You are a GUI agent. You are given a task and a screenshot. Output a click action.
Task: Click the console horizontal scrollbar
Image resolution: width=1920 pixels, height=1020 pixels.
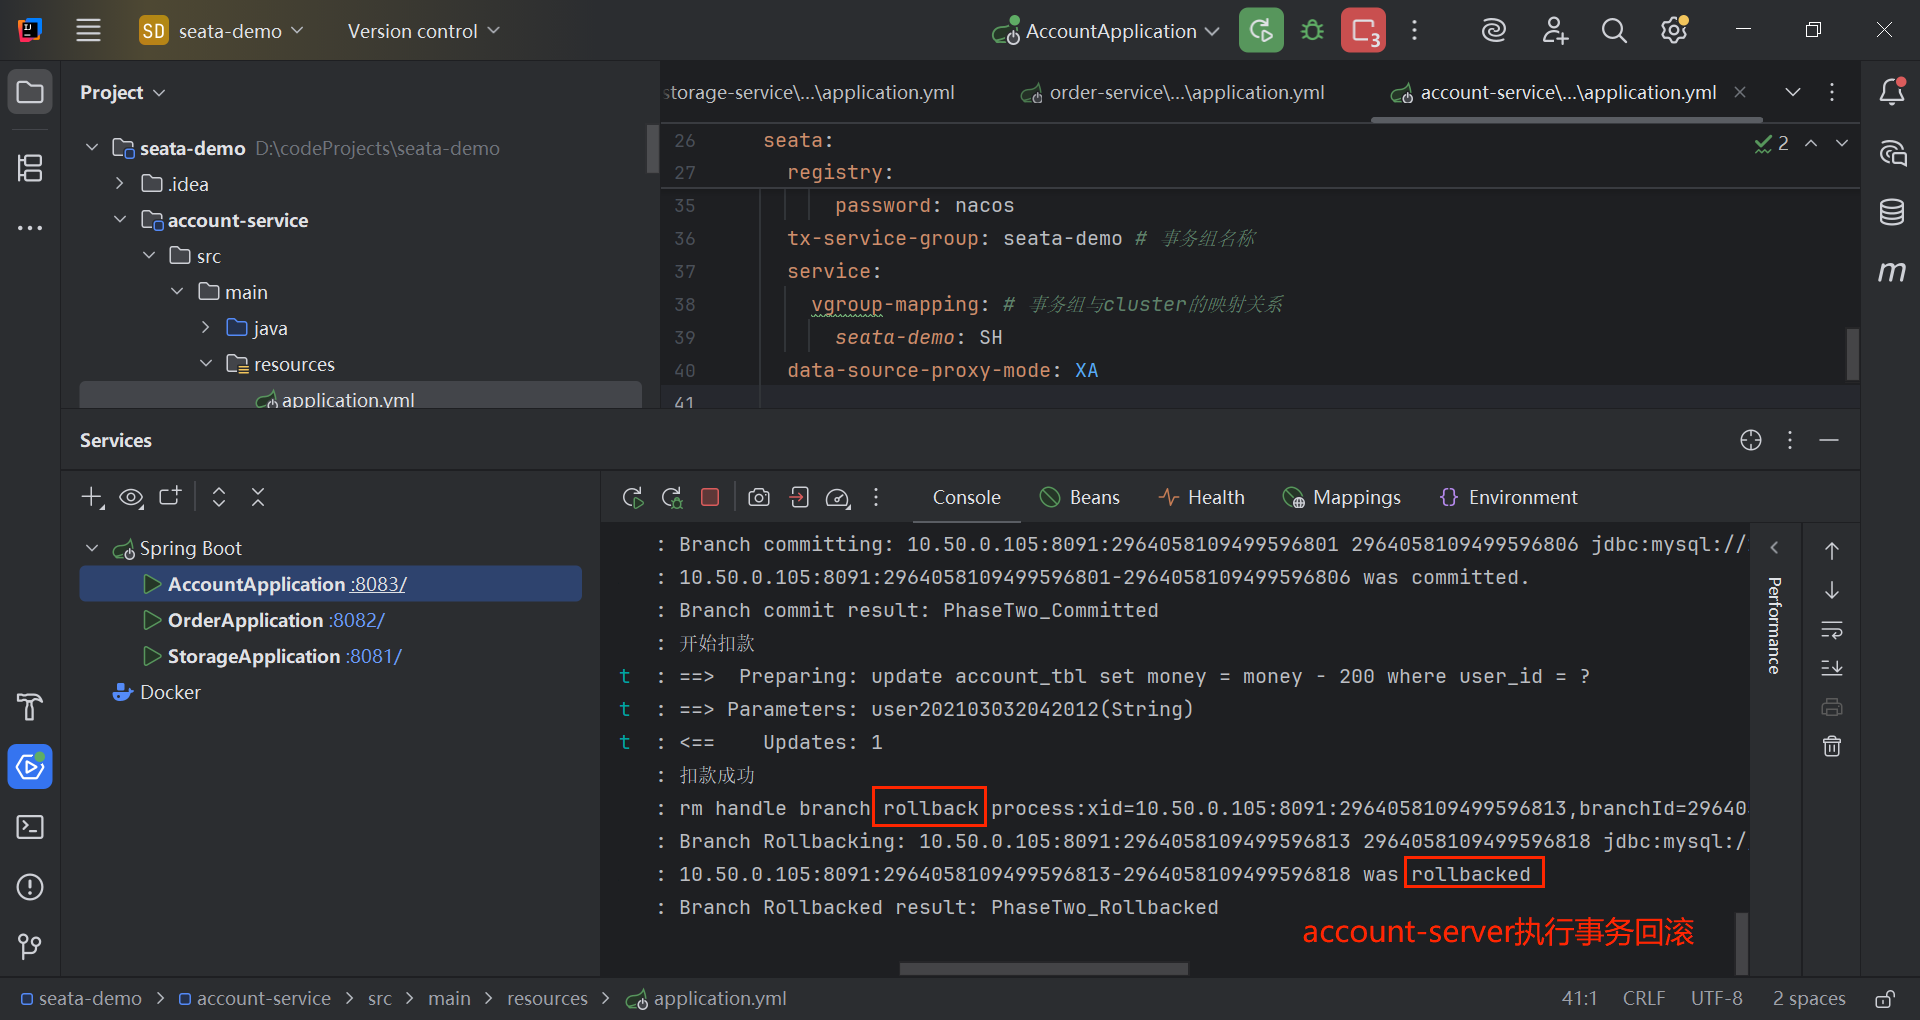coord(1044,968)
